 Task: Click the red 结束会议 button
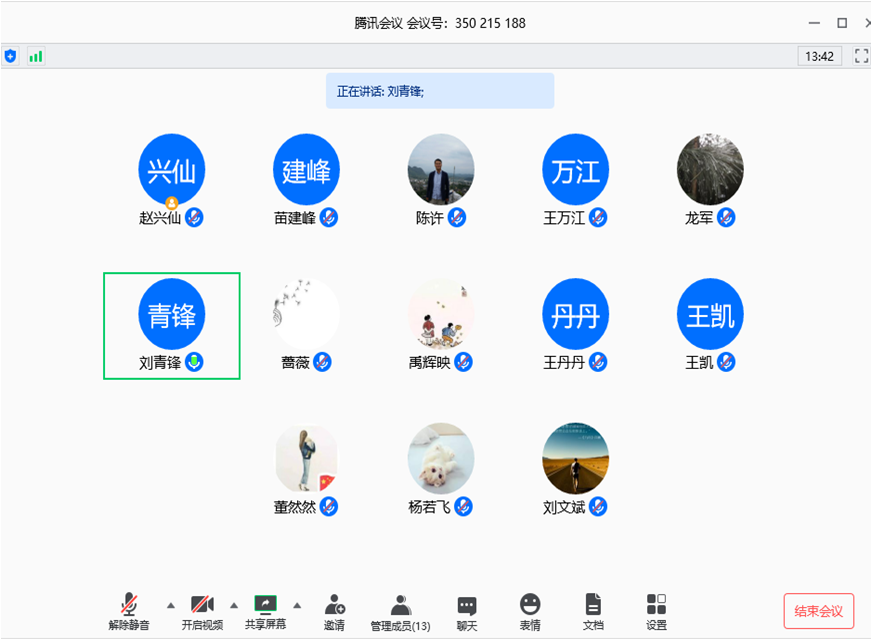pyautogui.click(x=819, y=611)
